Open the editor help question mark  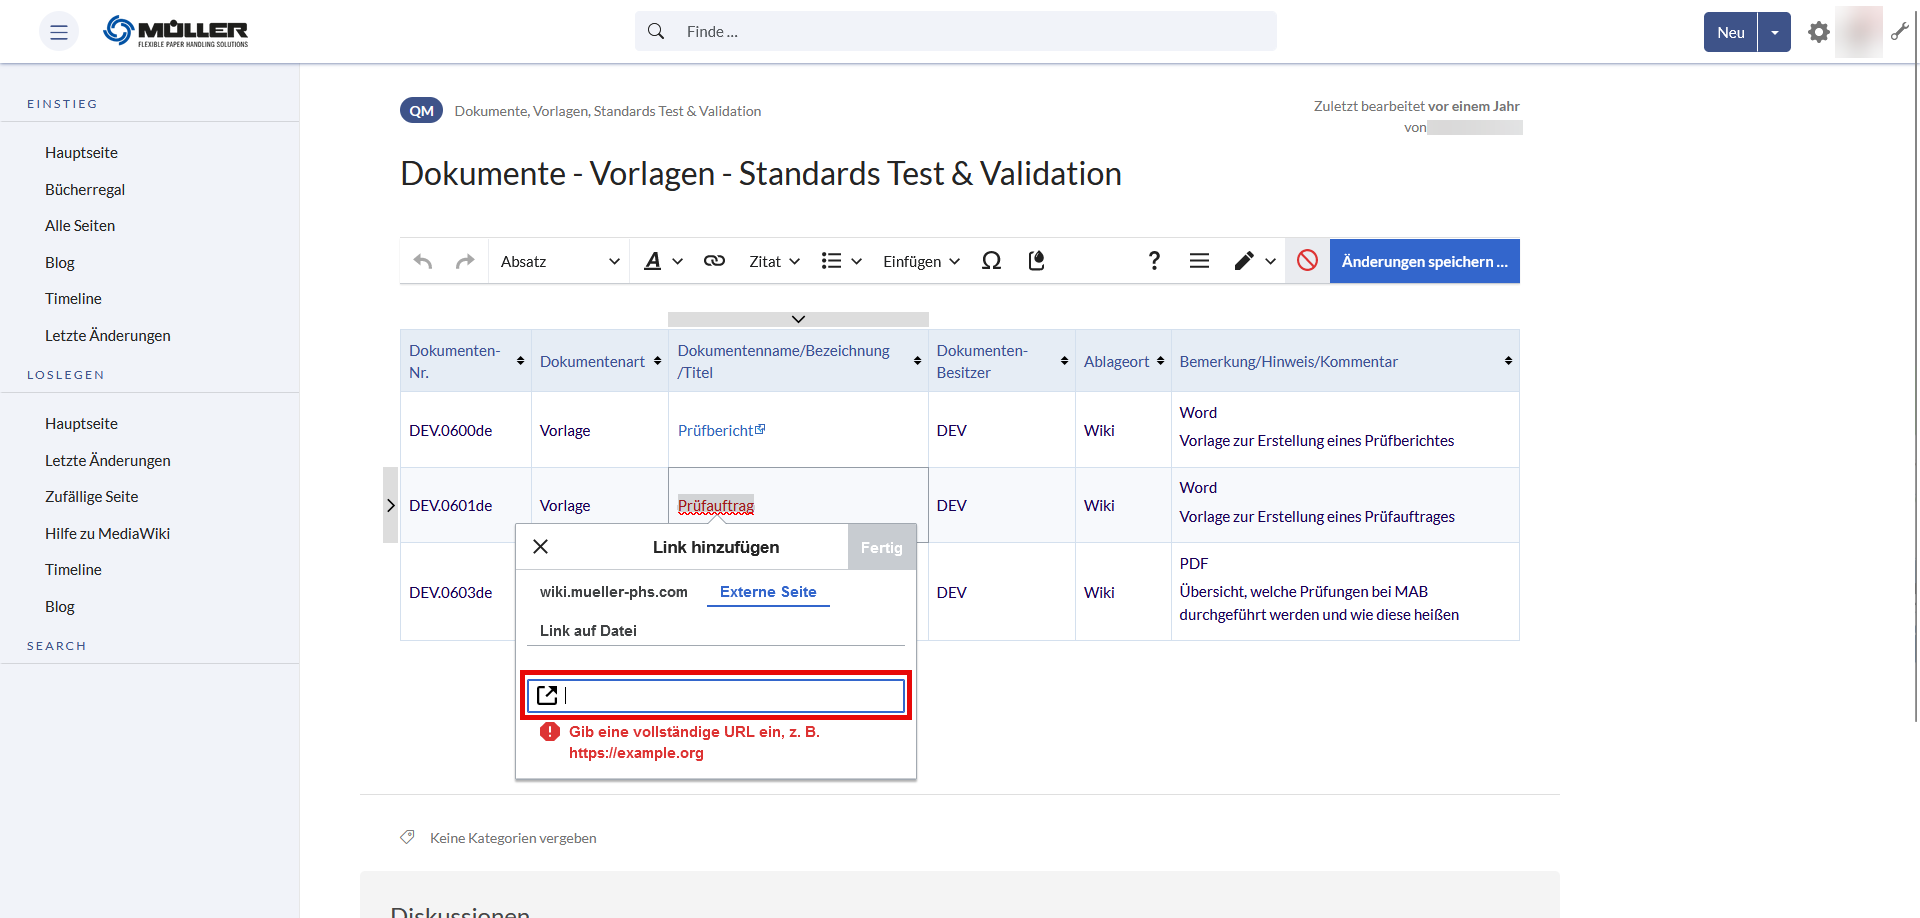pos(1154,261)
